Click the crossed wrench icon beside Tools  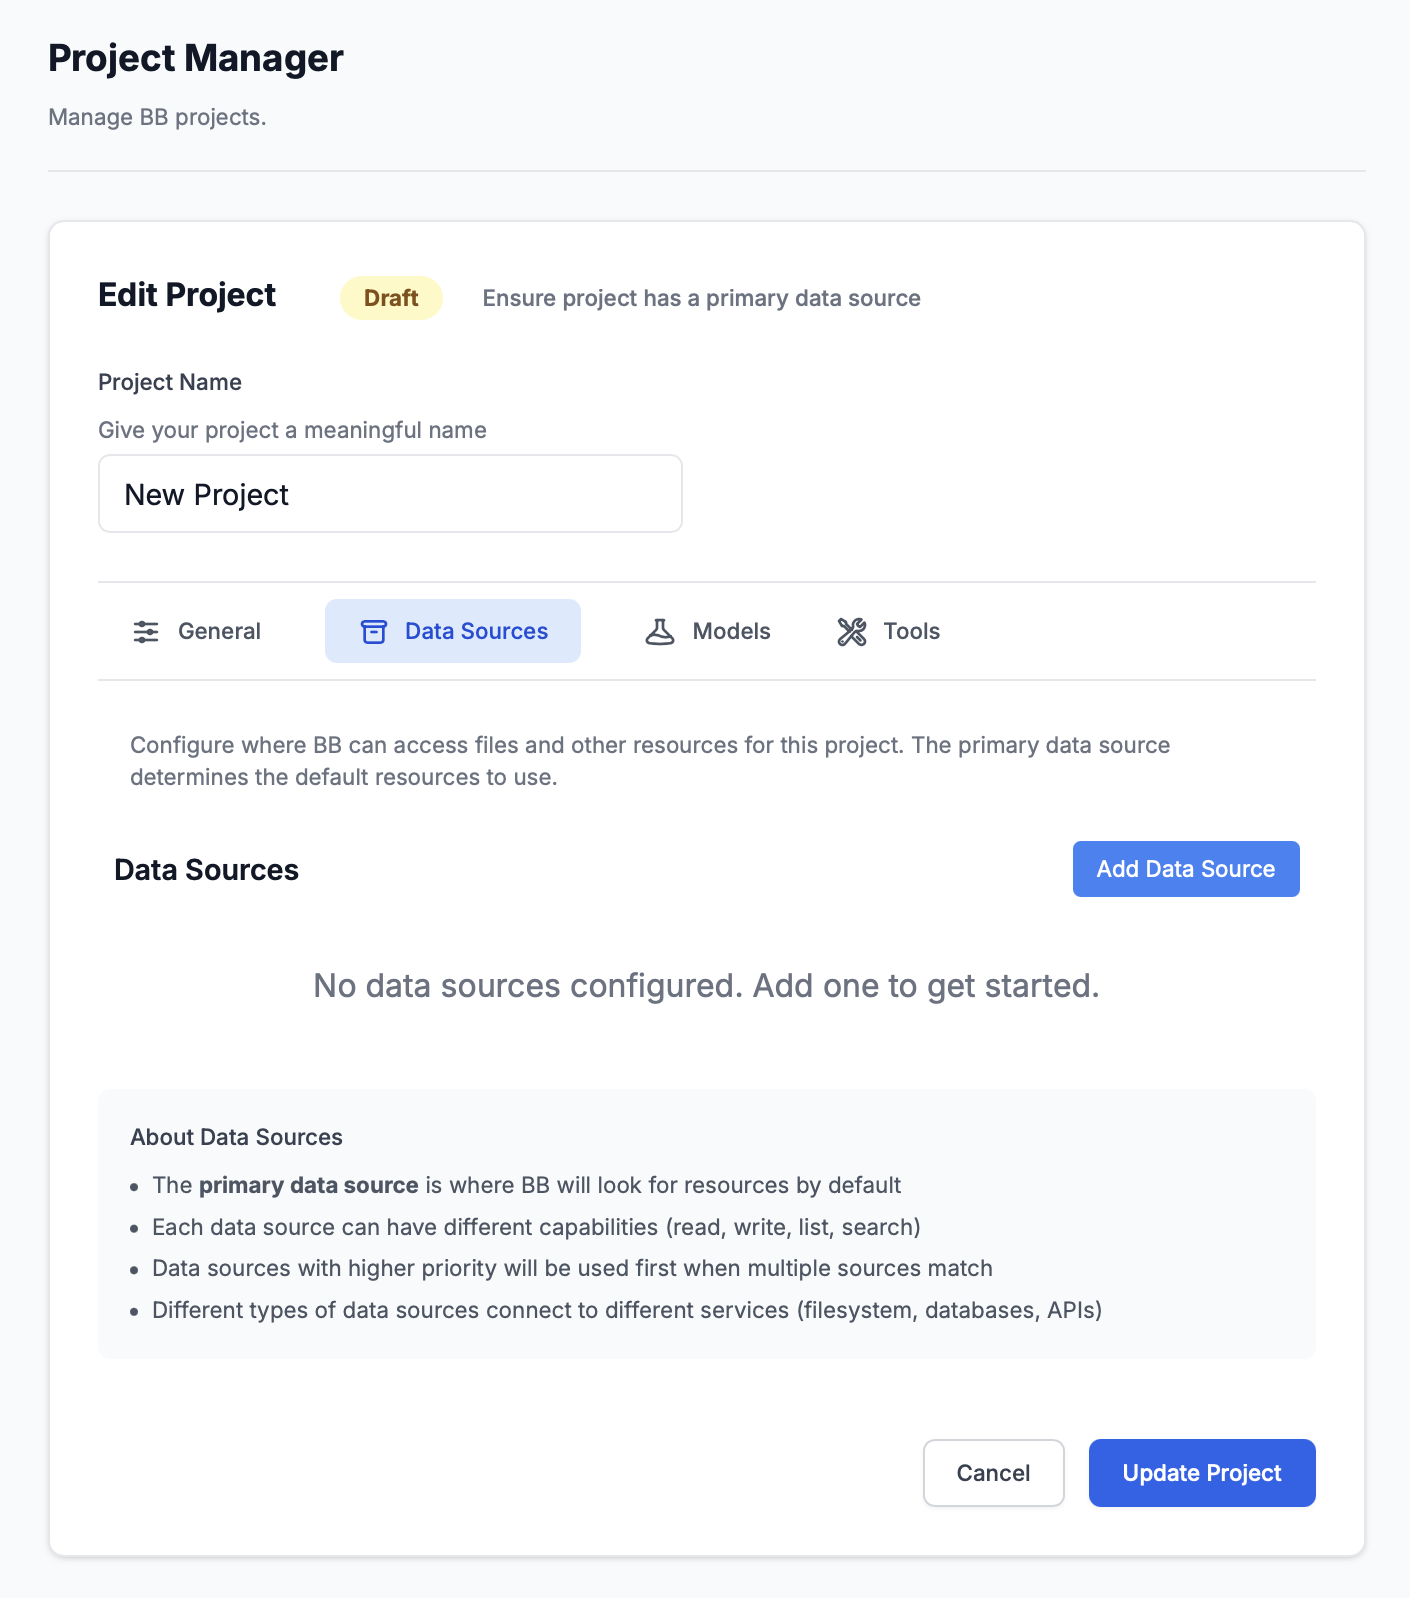(852, 632)
